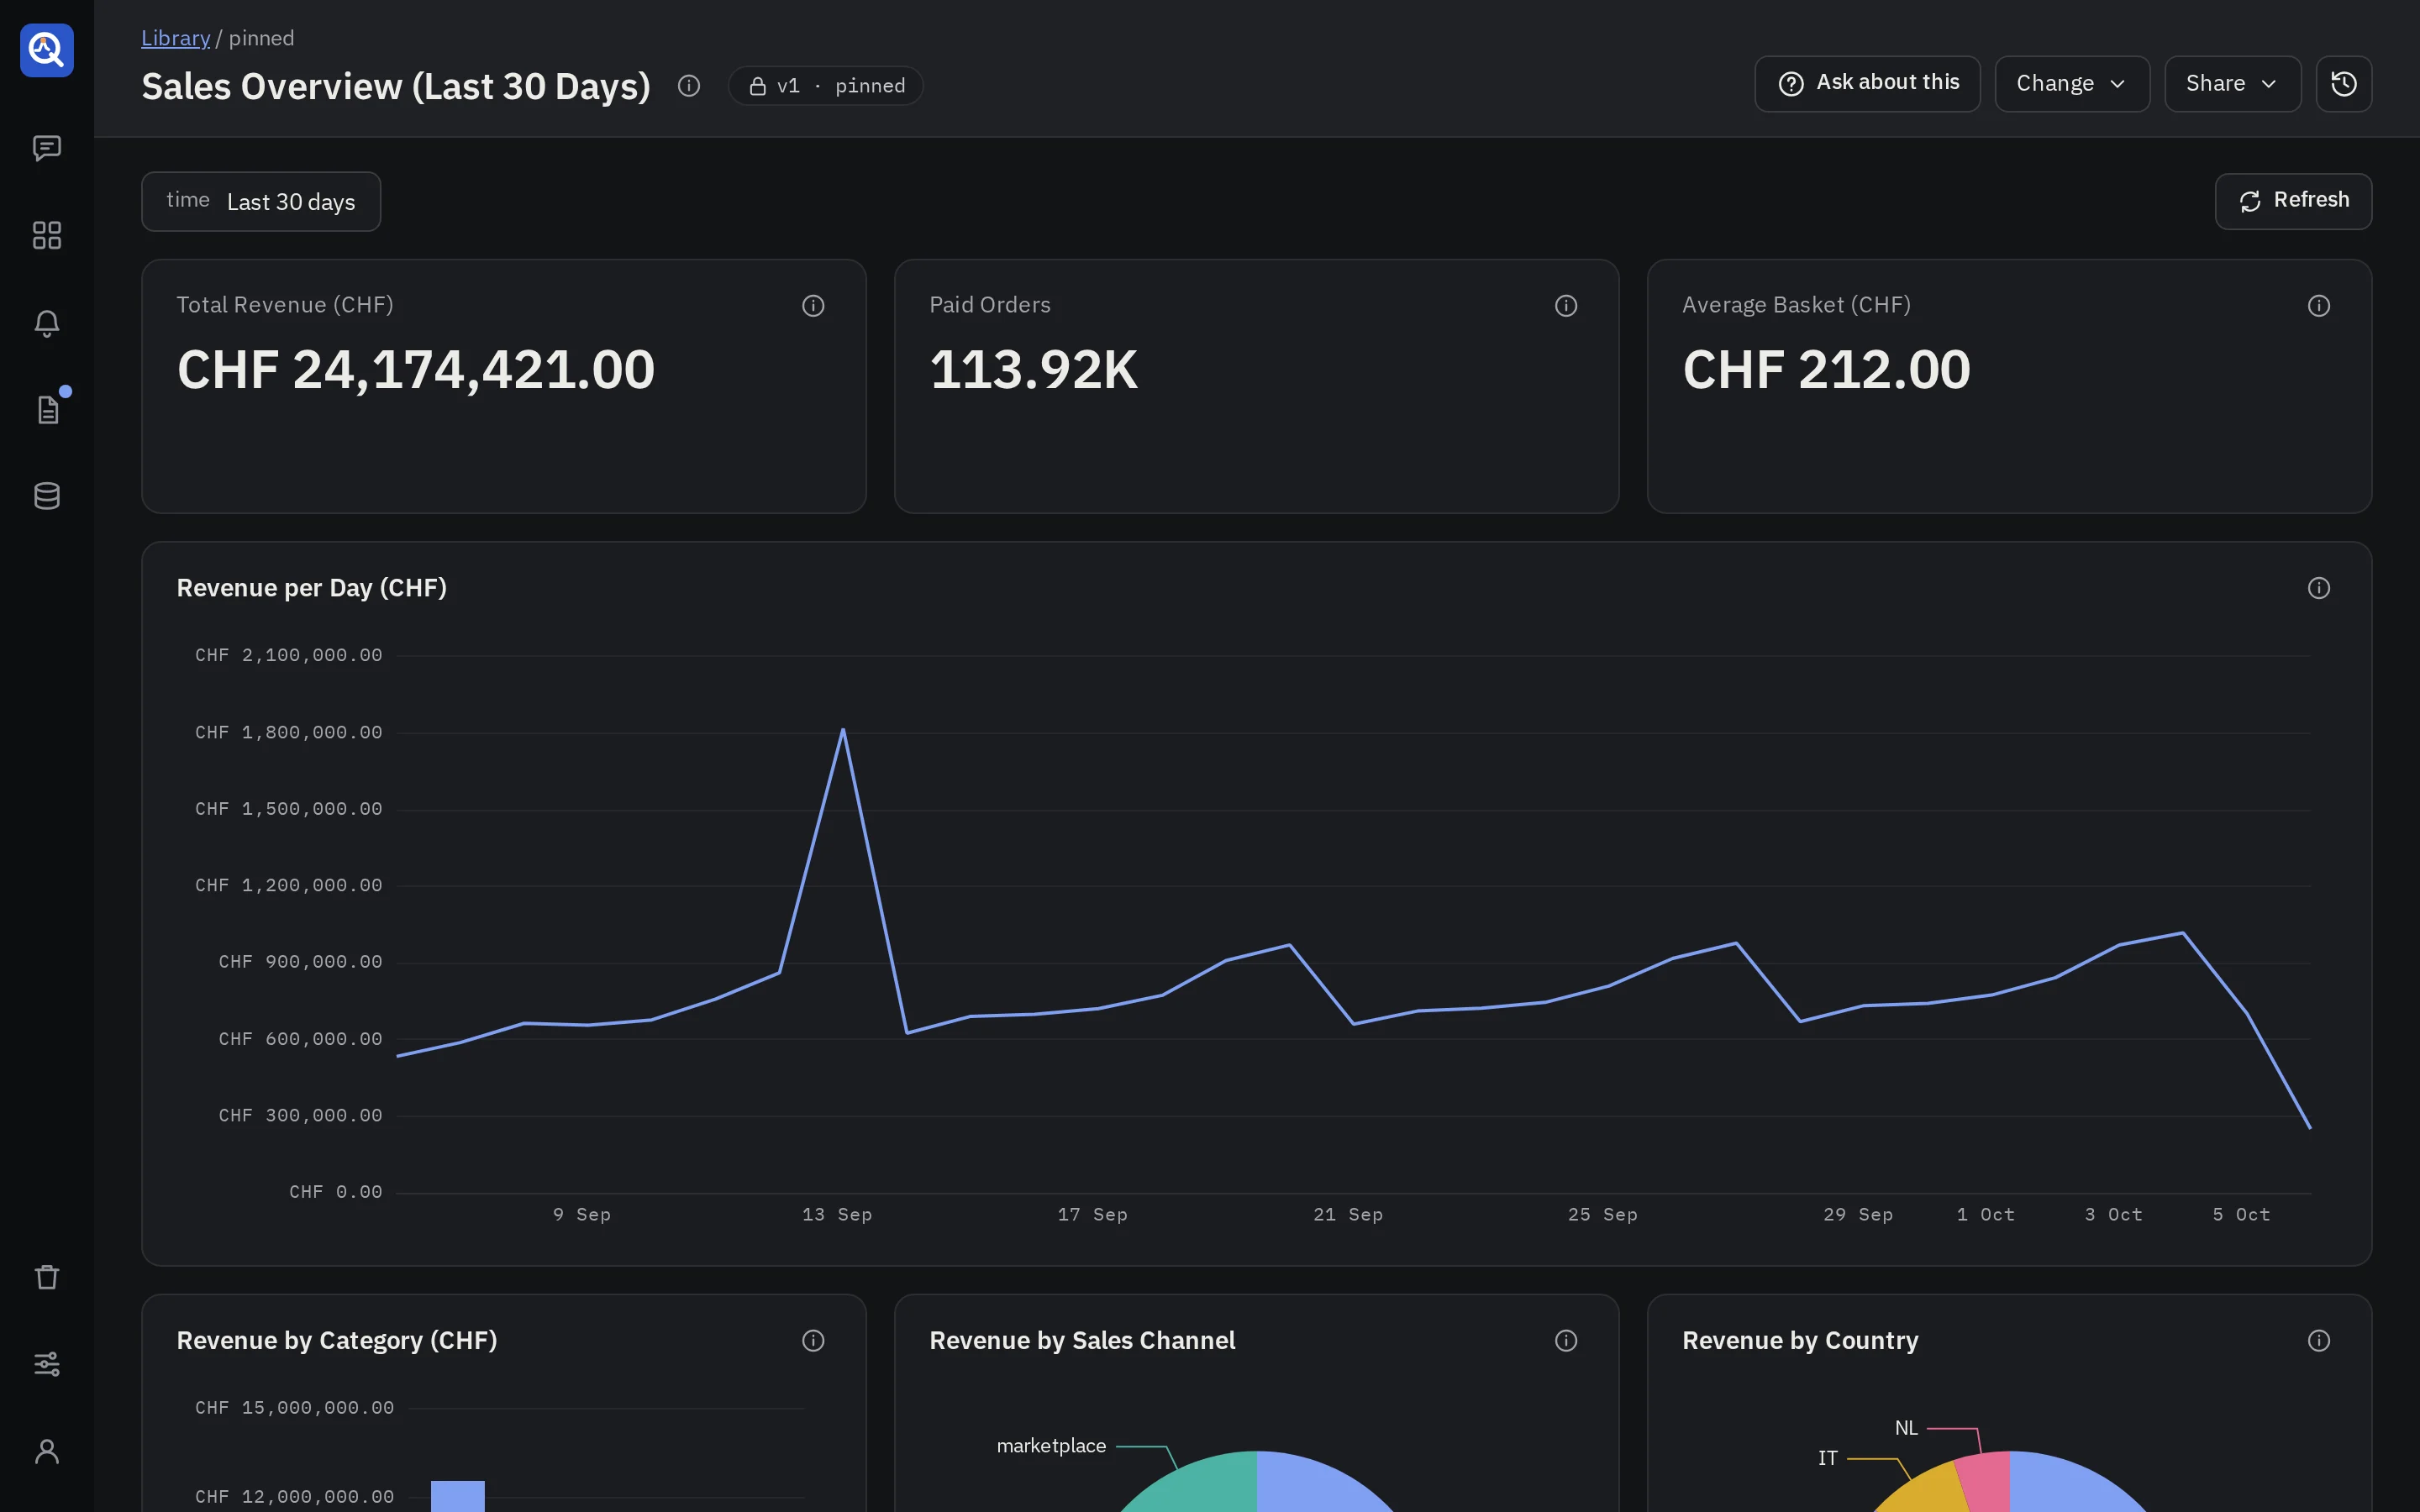Click the CHF 24,174,421.00 total revenue value
2420x1512 pixels.
(x=416, y=369)
